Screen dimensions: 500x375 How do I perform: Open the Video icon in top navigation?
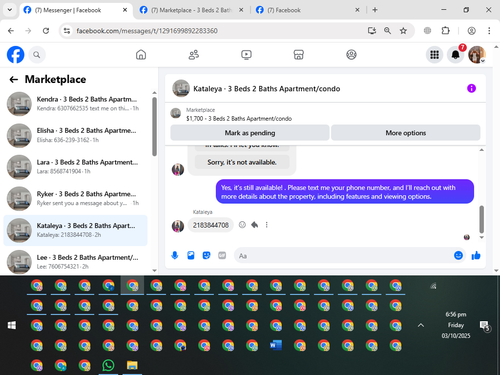pos(246,55)
